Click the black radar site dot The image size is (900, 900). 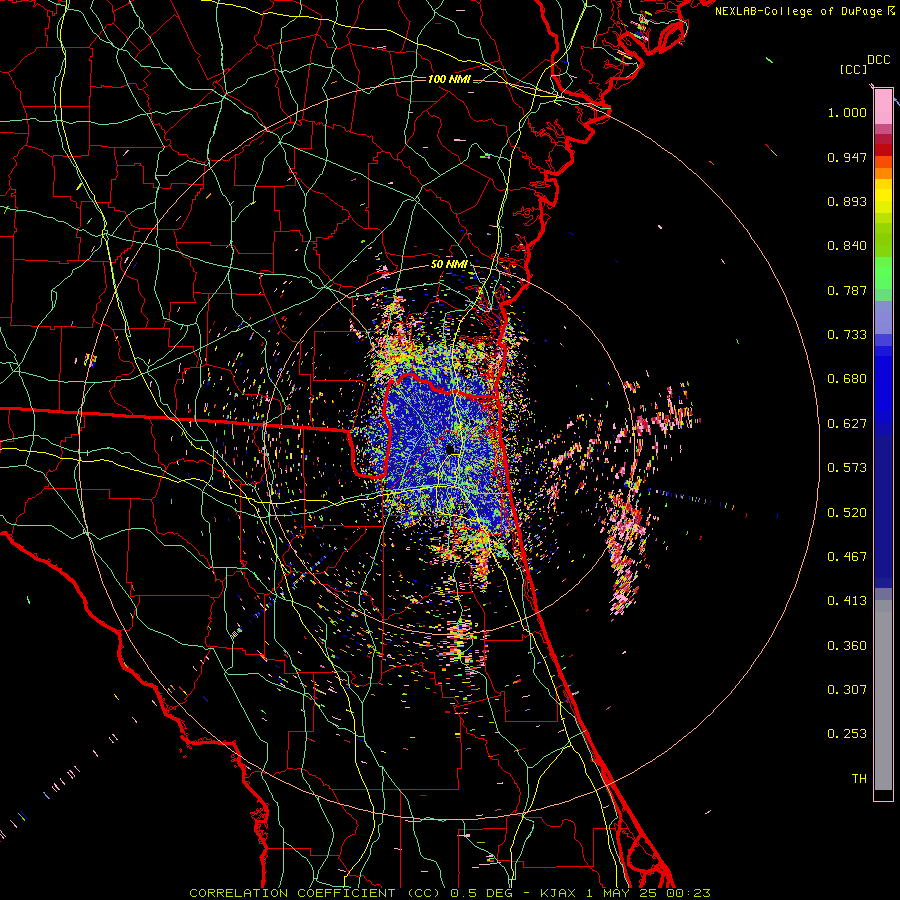click(x=450, y=449)
